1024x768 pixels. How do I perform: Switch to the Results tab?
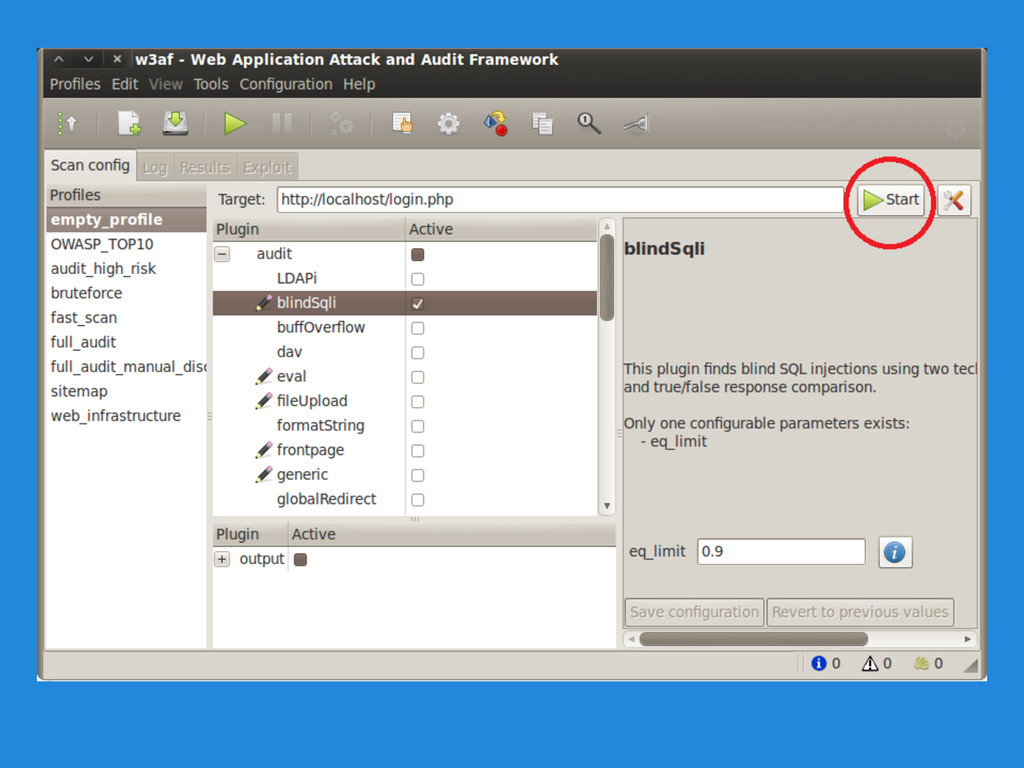[x=205, y=167]
